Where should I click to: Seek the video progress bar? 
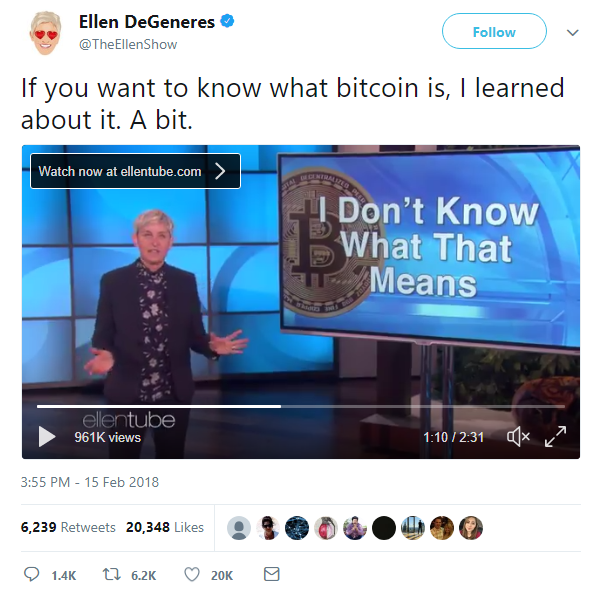[x=301, y=406]
